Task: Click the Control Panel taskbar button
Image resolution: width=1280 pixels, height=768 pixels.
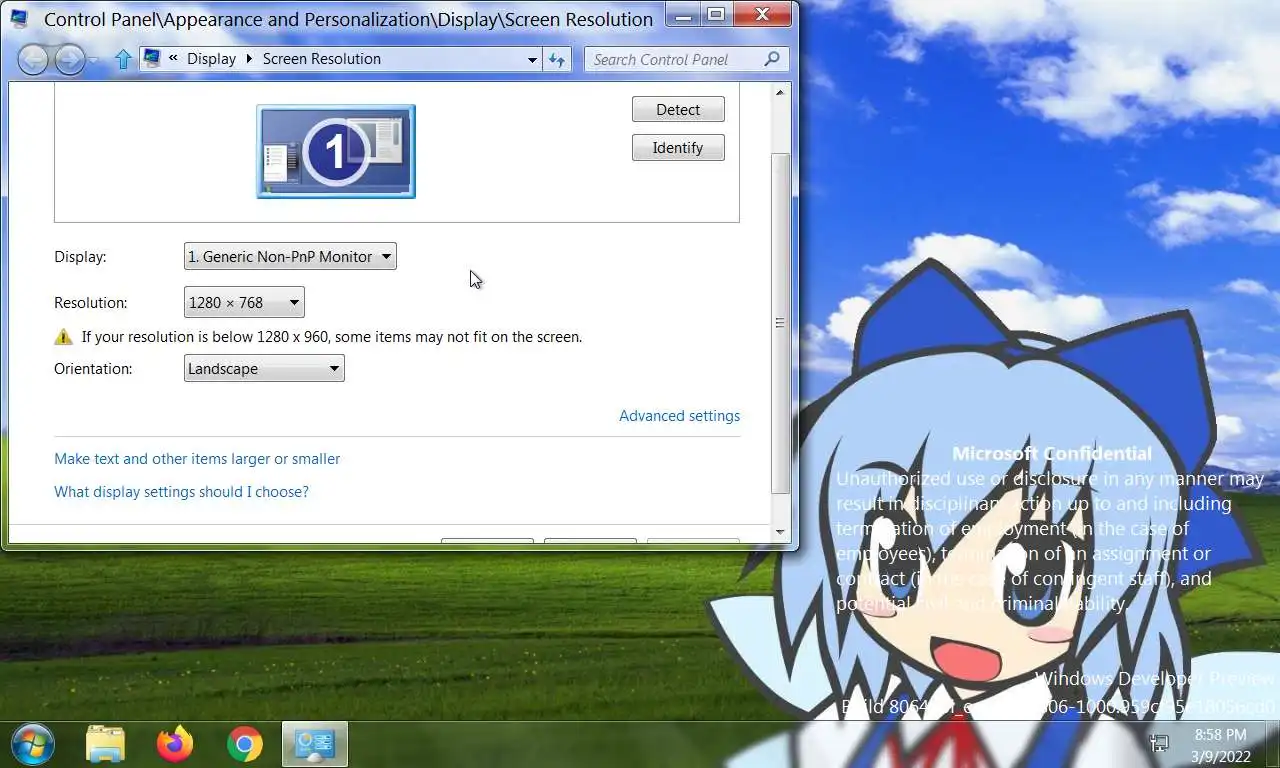Action: (314, 744)
